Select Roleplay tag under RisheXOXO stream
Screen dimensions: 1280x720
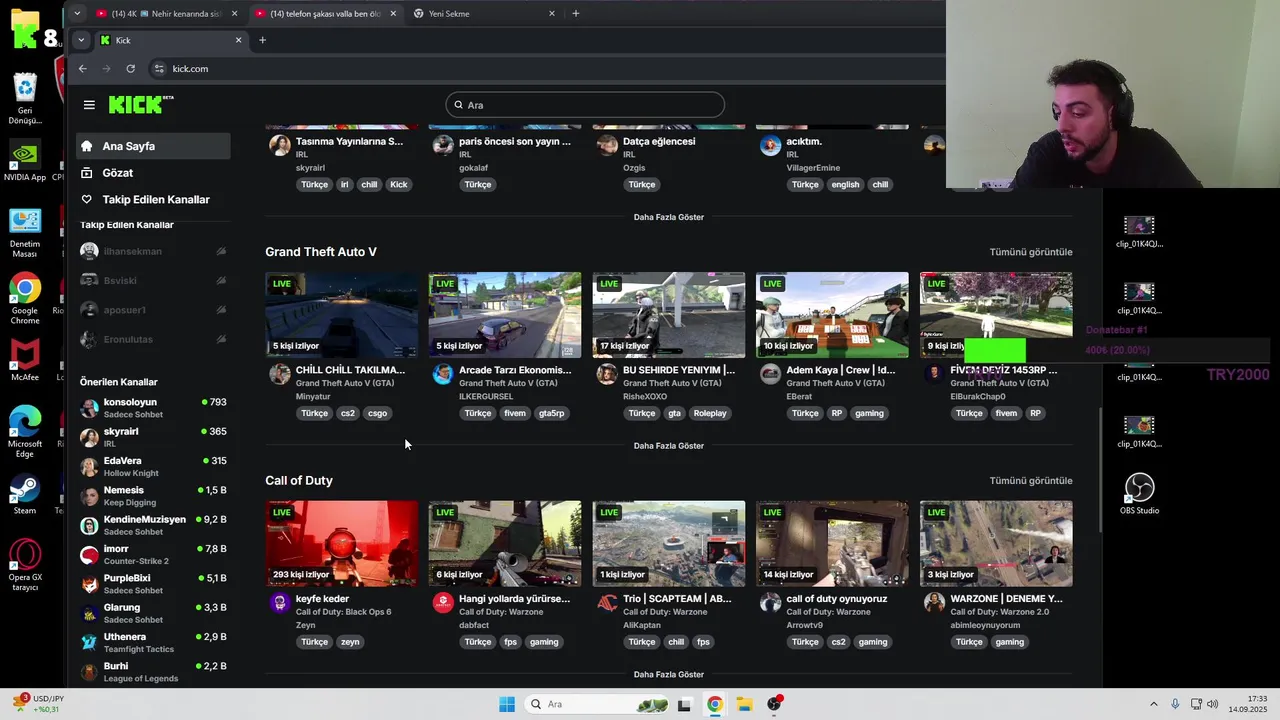(x=710, y=413)
